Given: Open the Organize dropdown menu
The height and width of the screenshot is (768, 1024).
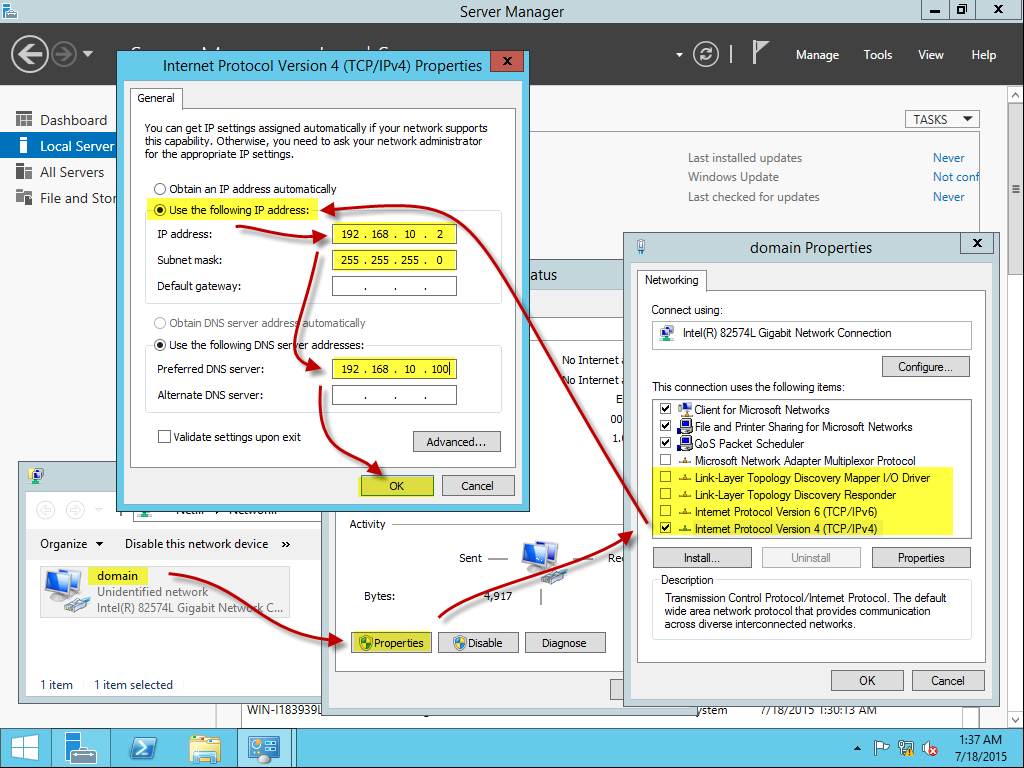Looking at the screenshot, I should (71, 544).
